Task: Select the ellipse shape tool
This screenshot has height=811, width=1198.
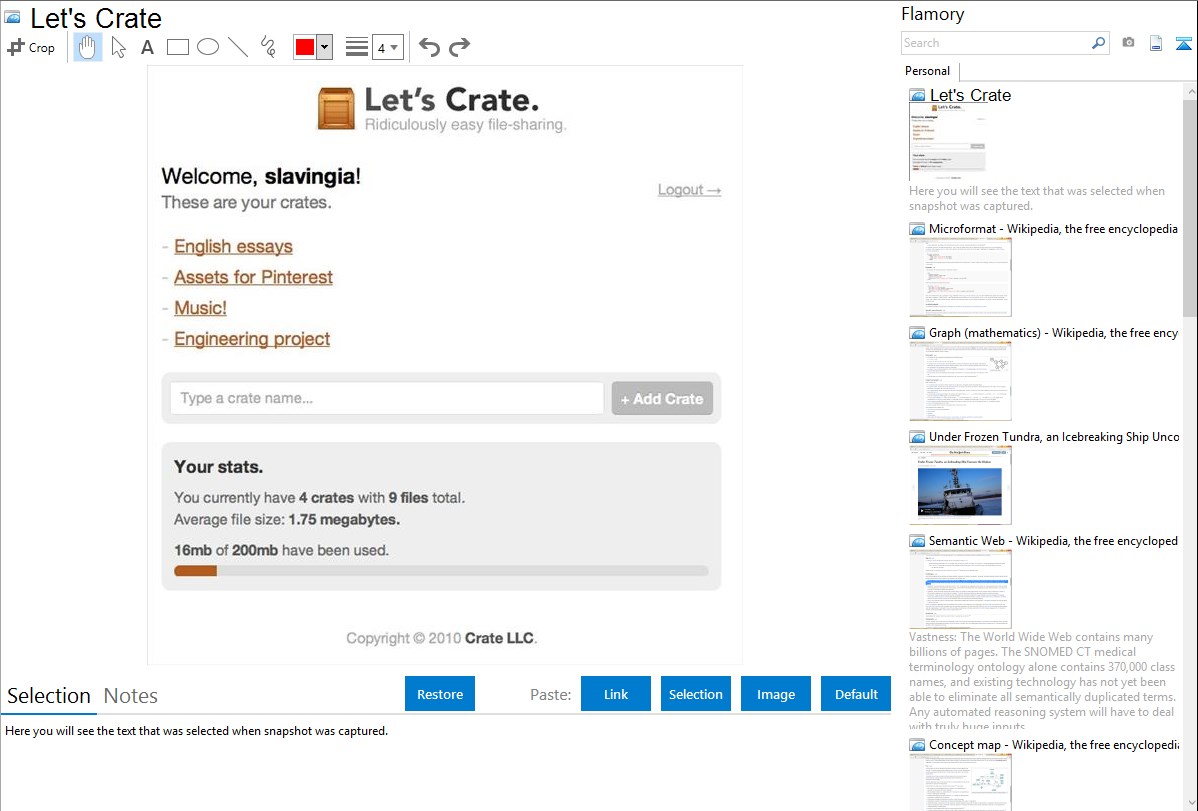Action: (208, 47)
